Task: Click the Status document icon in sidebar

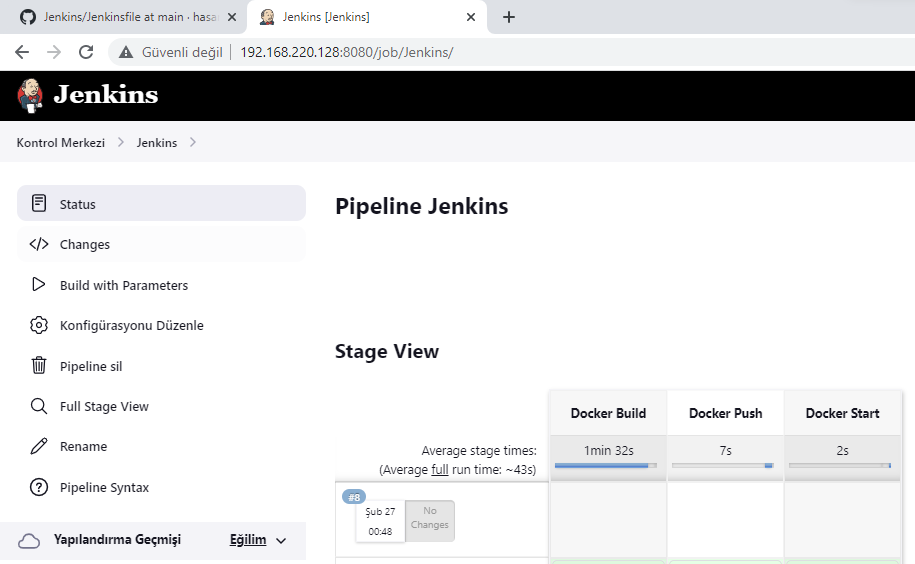Action: pos(39,203)
